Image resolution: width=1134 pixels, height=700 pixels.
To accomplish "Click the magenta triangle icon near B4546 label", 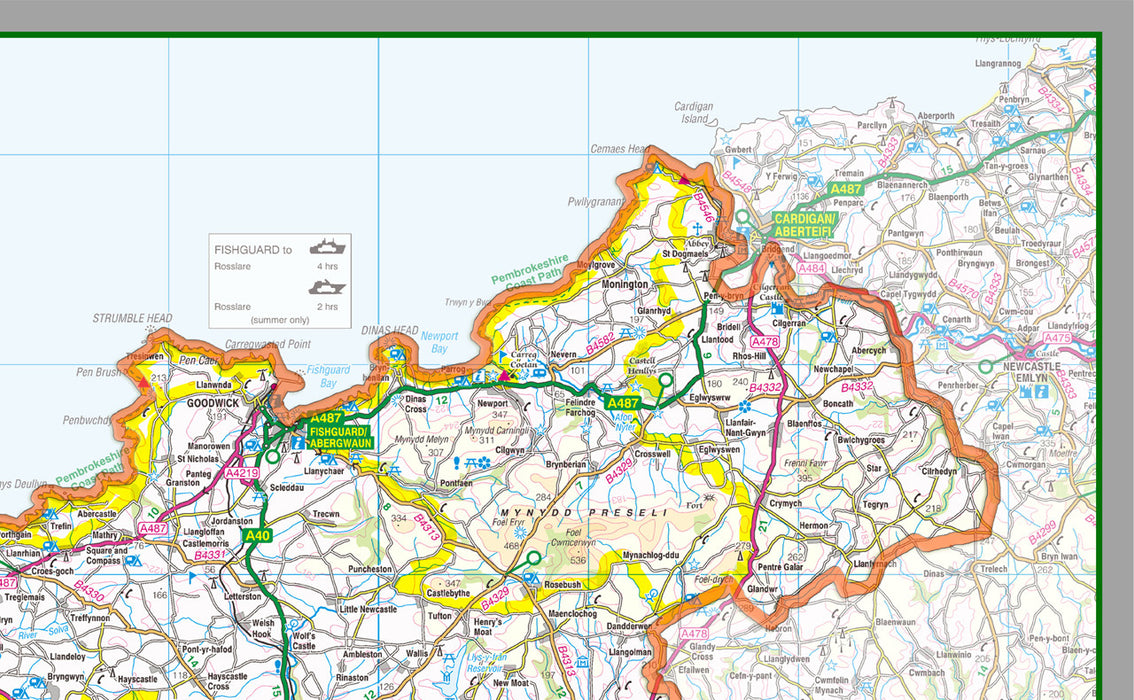I will (683, 179).
